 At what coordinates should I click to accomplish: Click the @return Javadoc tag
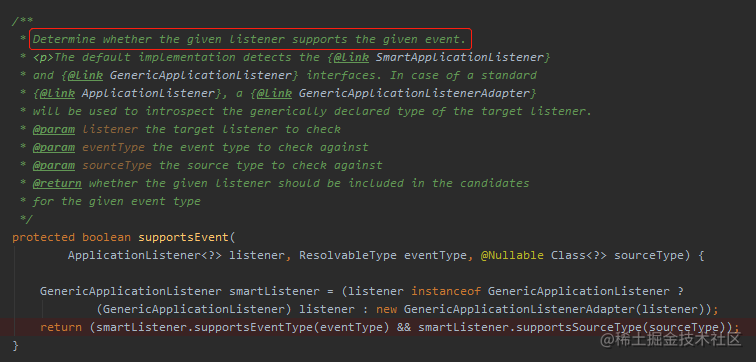point(57,184)
